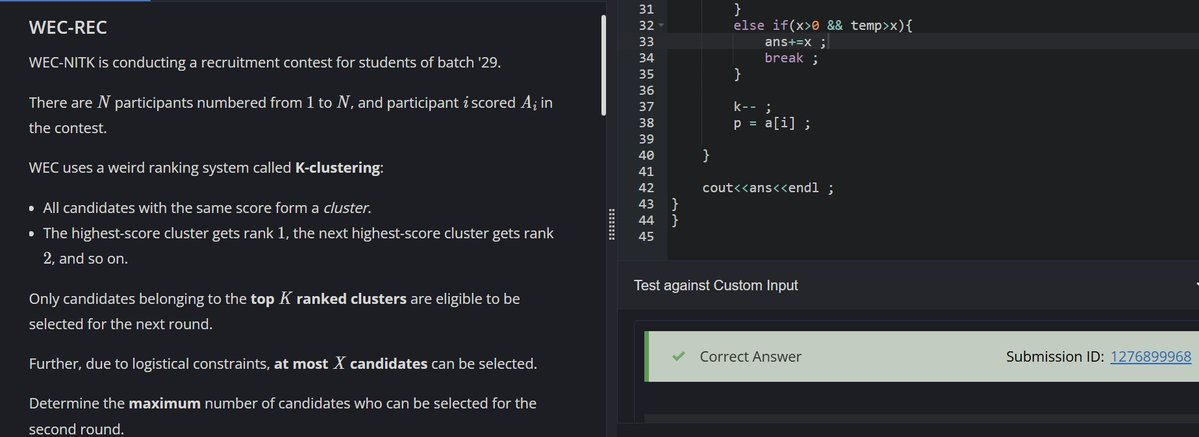The image size is (1199, 437).
Task: Click the Test against Custom Input header
Action: pos(716,285)
